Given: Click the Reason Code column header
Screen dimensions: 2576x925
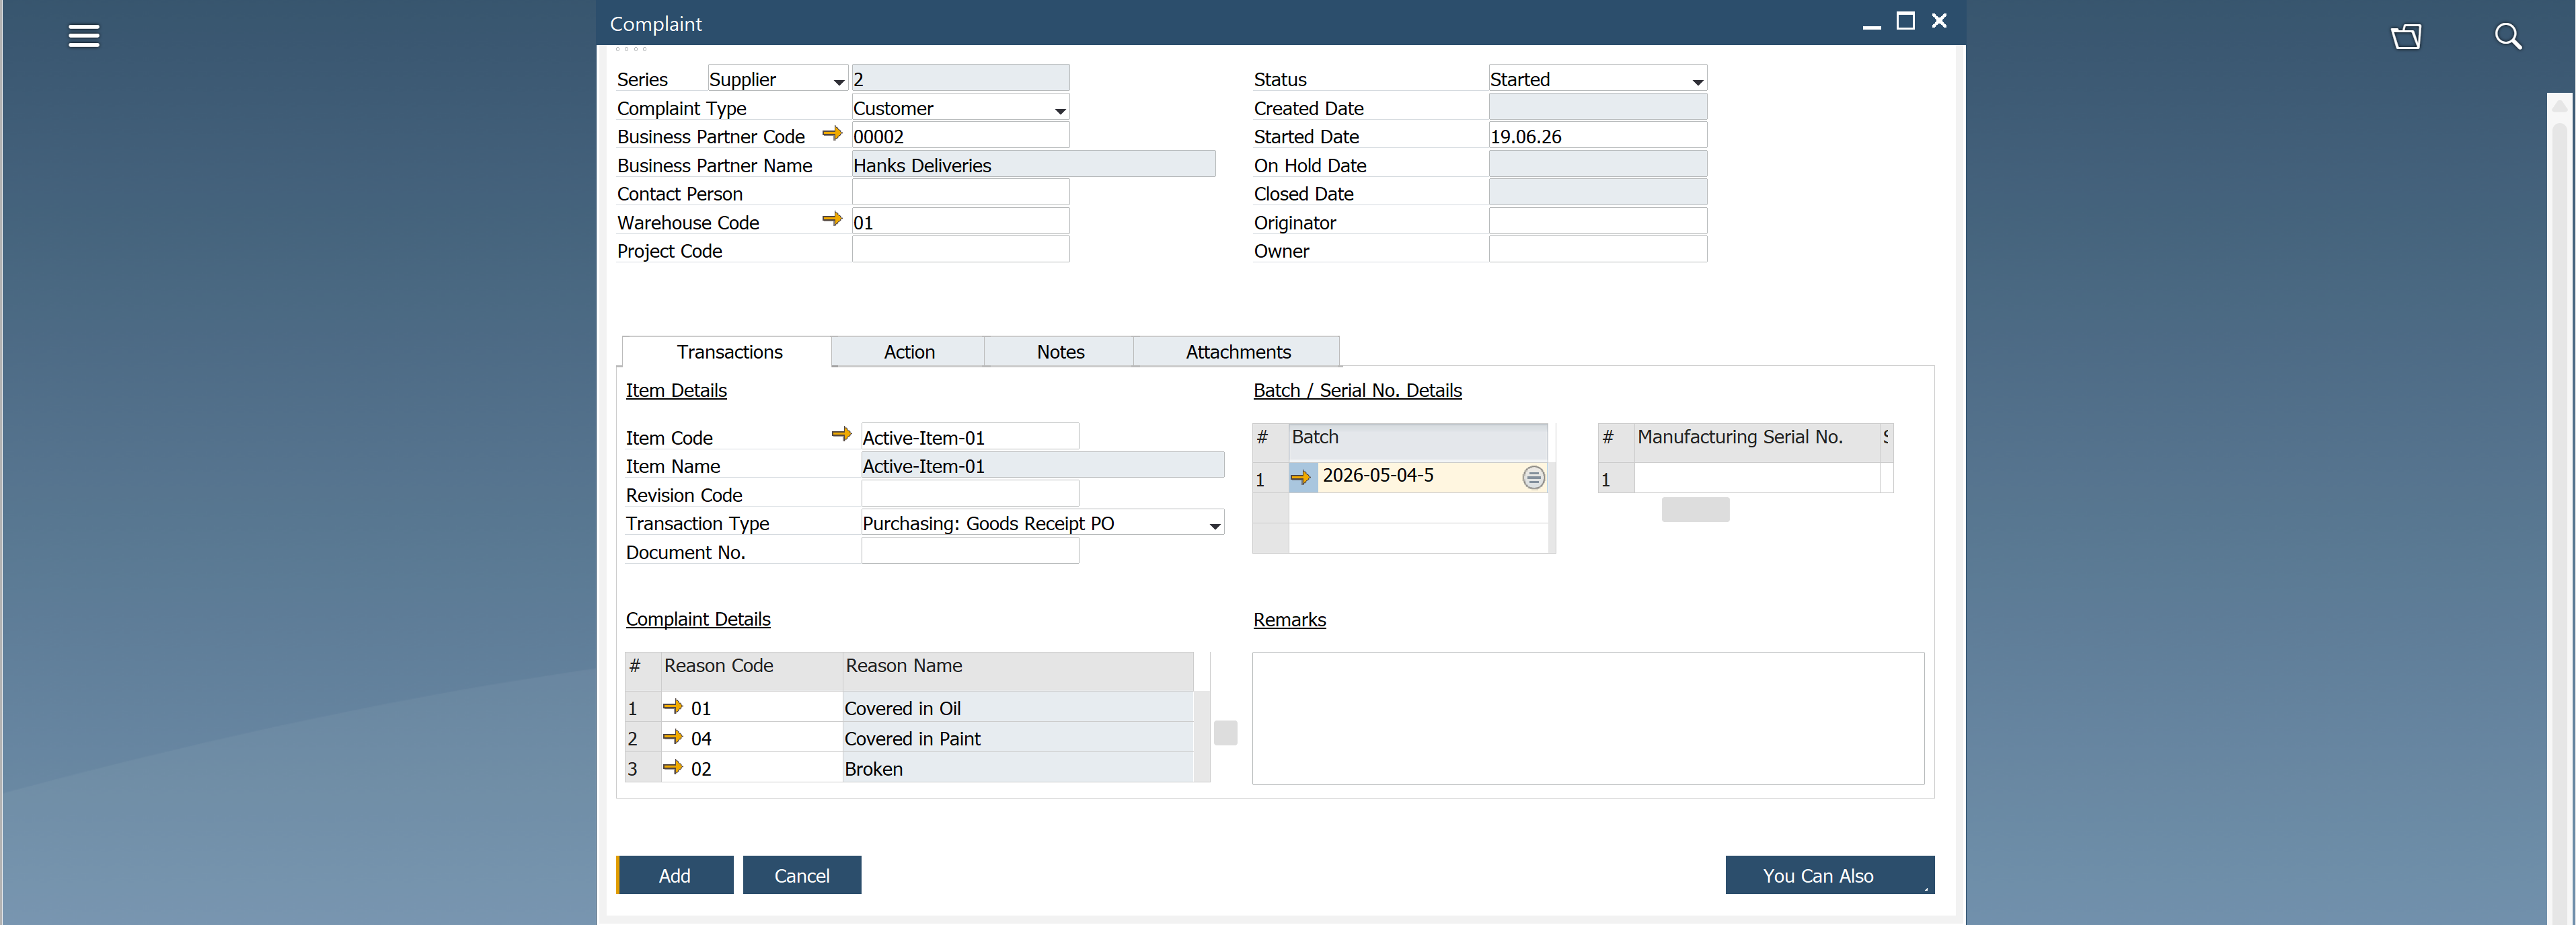Looking at the screenshot, I should point(751,671).
